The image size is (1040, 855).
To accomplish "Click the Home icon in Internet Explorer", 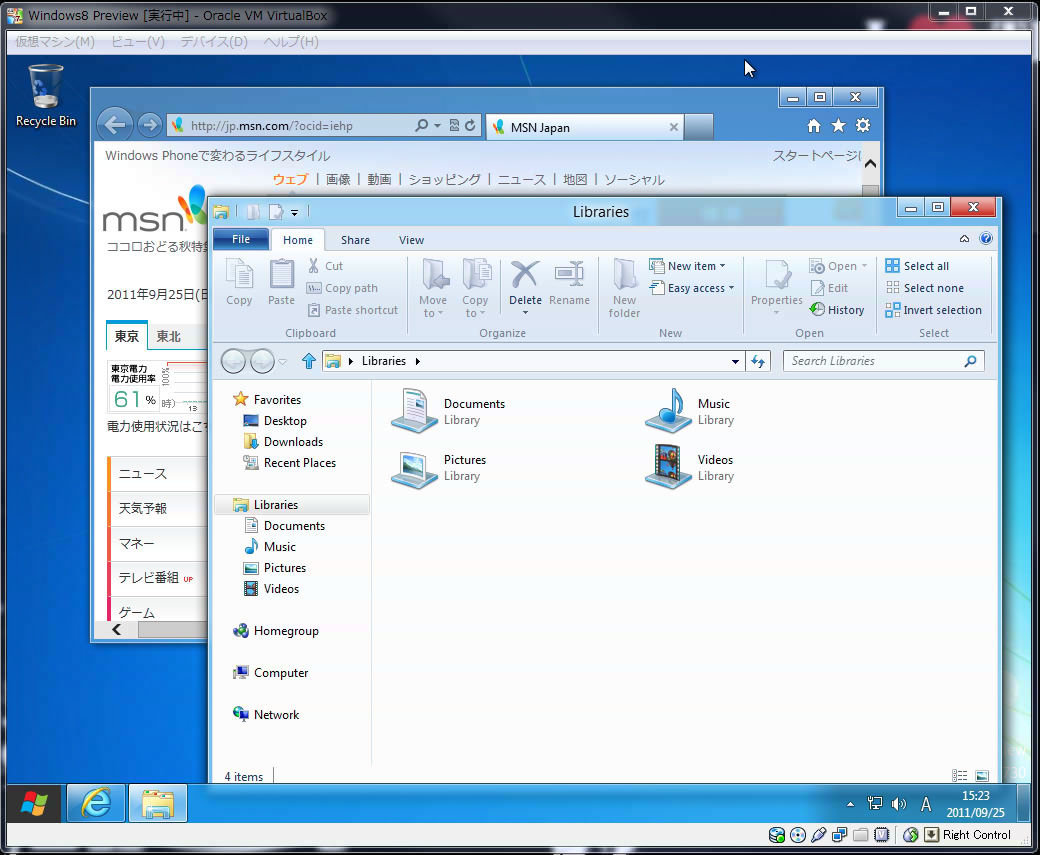I will pos(814,125).
